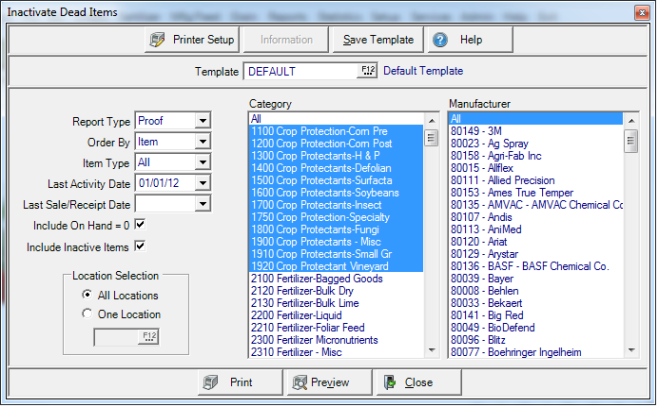The image size is (658, 407).
Task: Open the Report Type dropdown
Action: [x=203, y=121]
